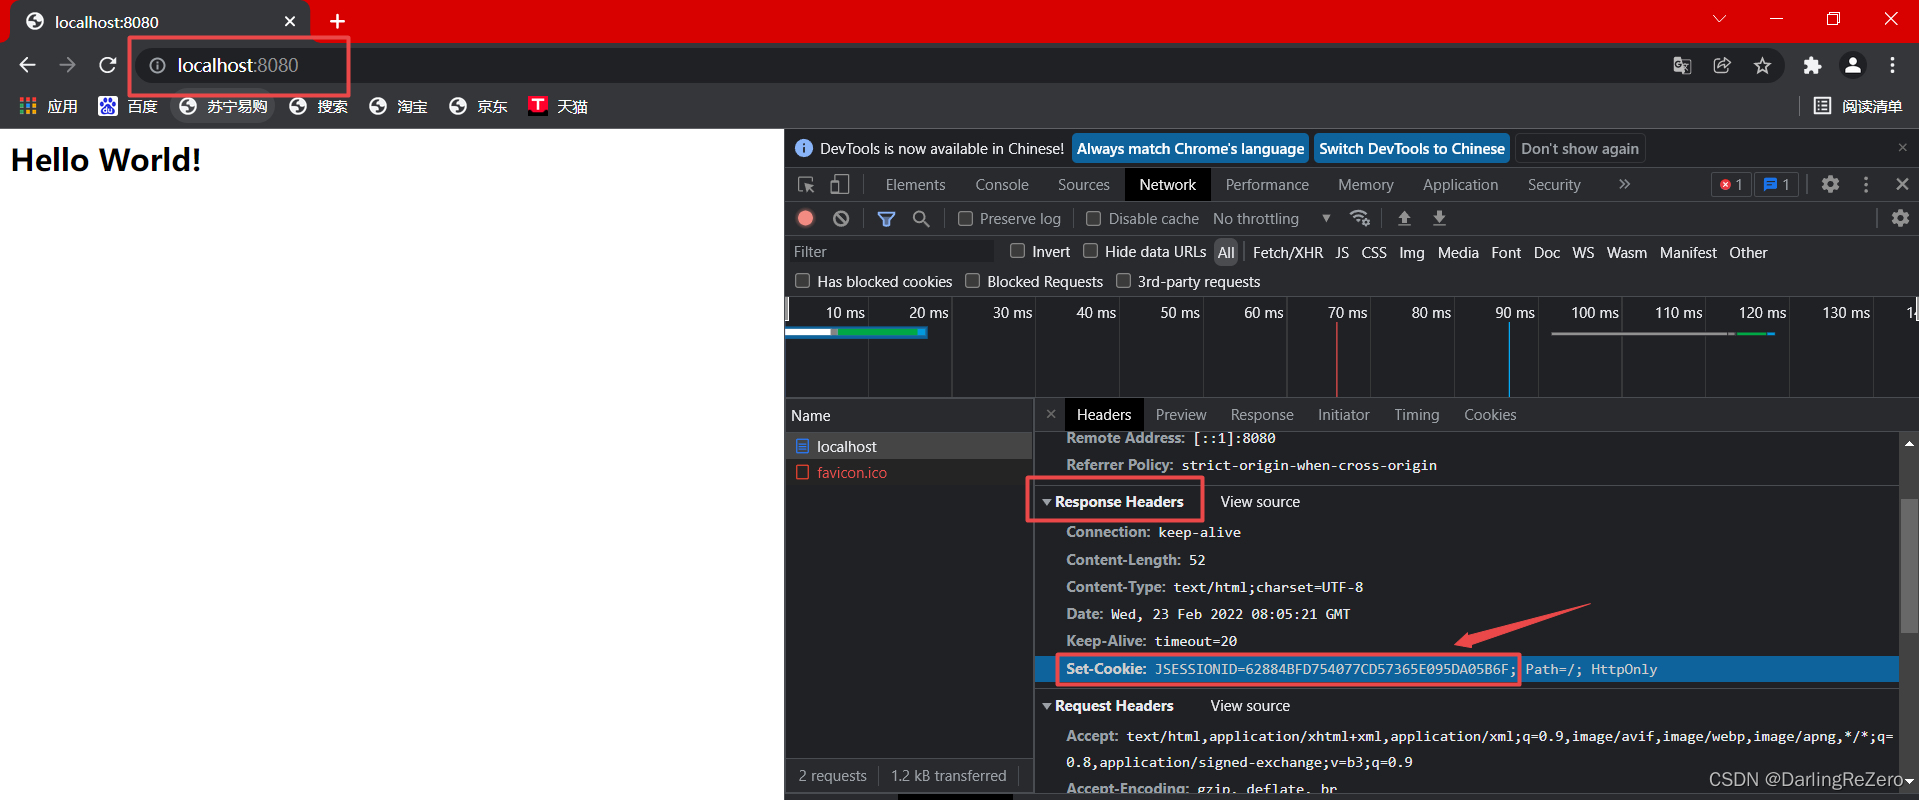Toggle the network filter funnel icon
This screenshot has width=1919, height=800.
[886, 218]
